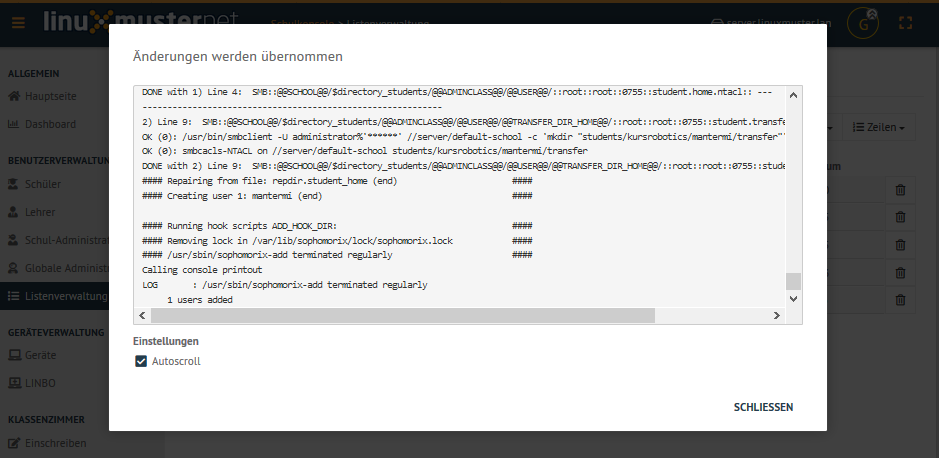Open Dashboard from sidebar
This screenshot has height=458, width=939.
pos(42,124)
